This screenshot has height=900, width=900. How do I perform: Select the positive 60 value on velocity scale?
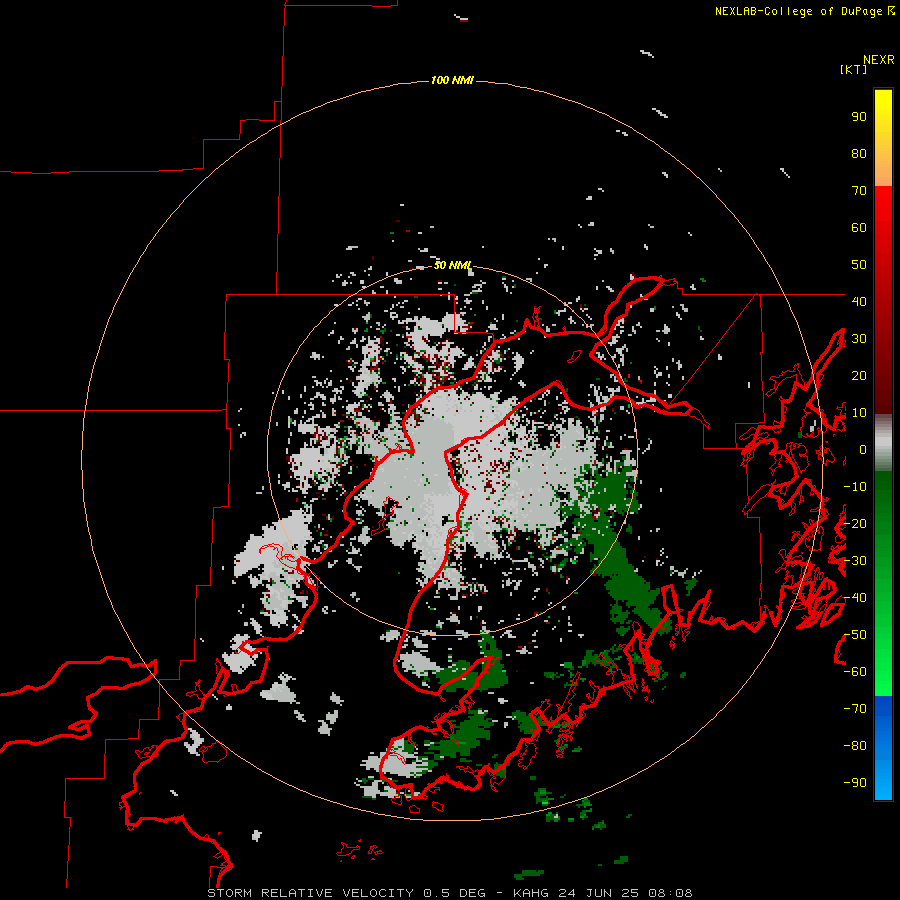point(859,228)
